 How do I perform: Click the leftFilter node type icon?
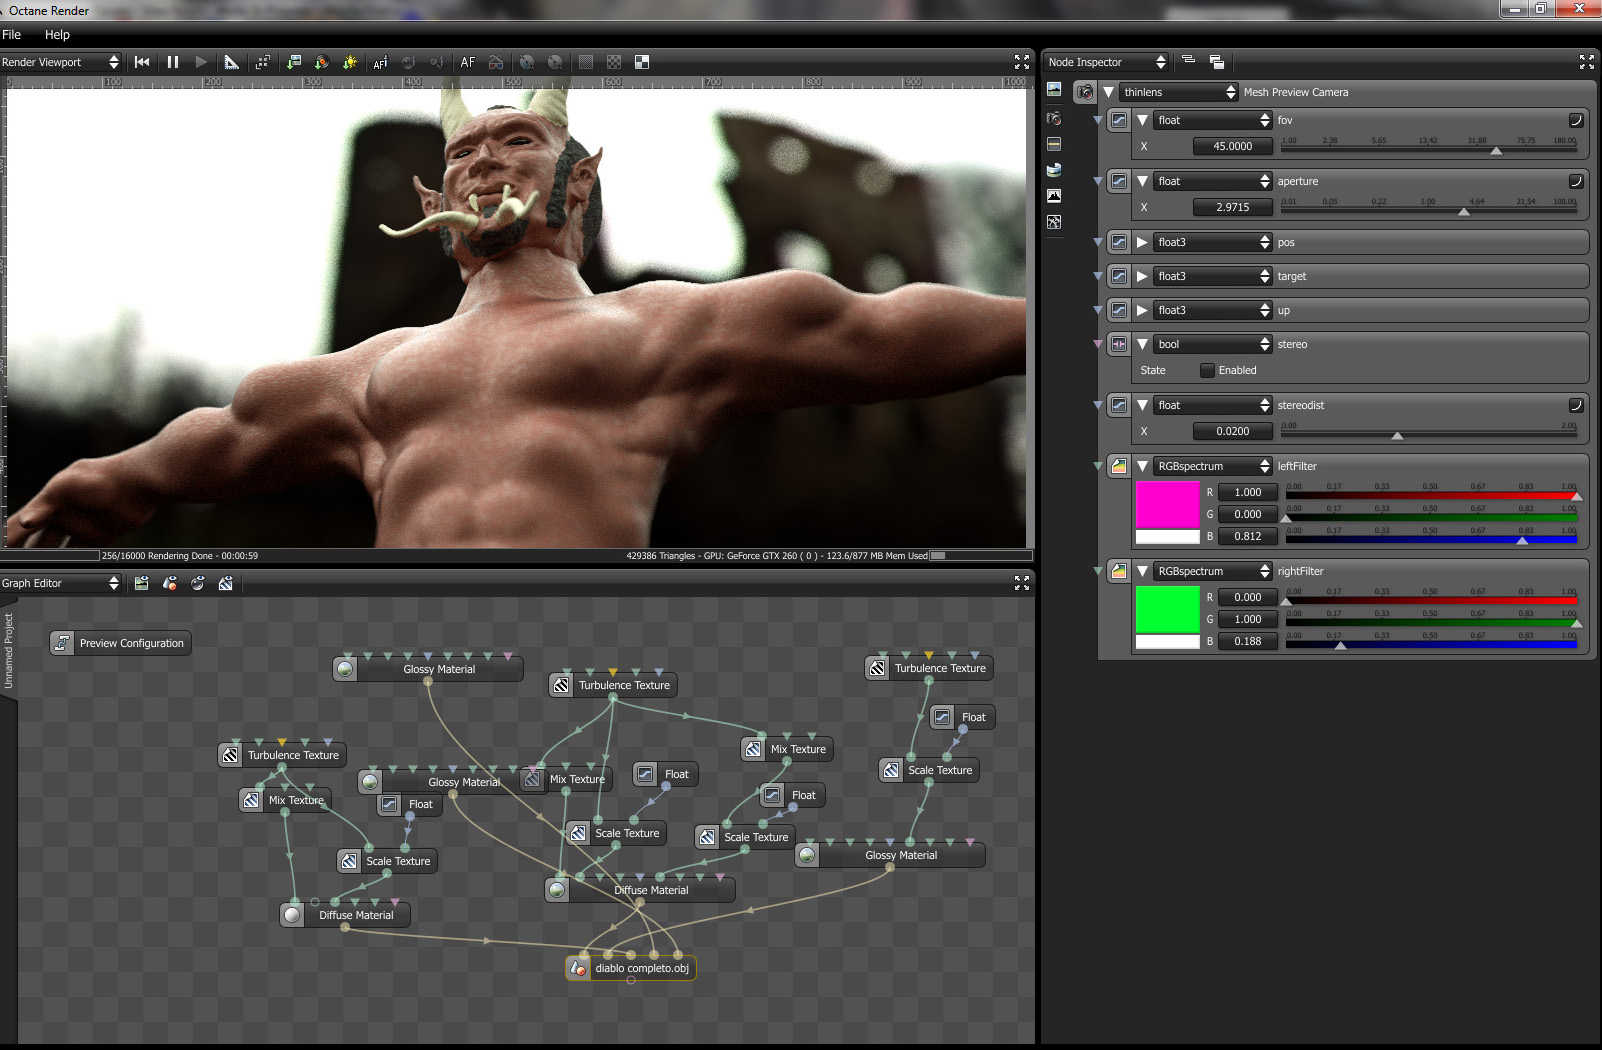tap(1119, 466)
